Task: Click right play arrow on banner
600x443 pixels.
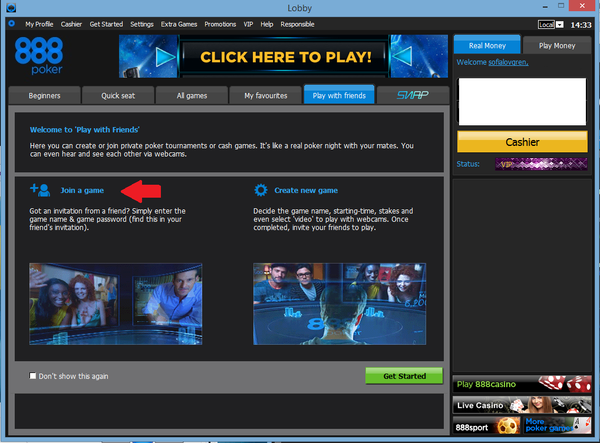Action: click(165, 57)
